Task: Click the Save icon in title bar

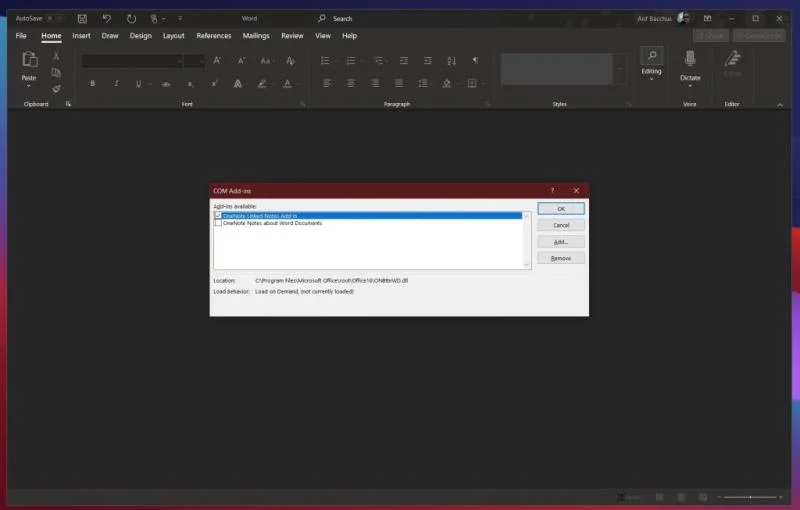Action: pos(82,19)
